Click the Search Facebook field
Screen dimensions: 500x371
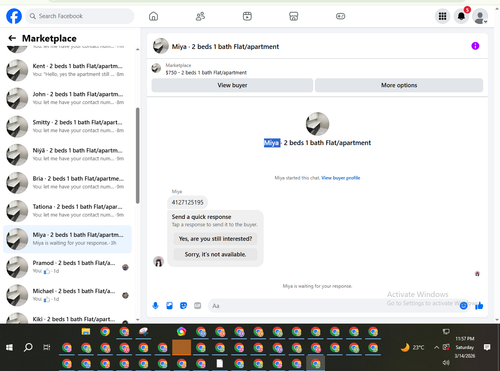[80, 16]
